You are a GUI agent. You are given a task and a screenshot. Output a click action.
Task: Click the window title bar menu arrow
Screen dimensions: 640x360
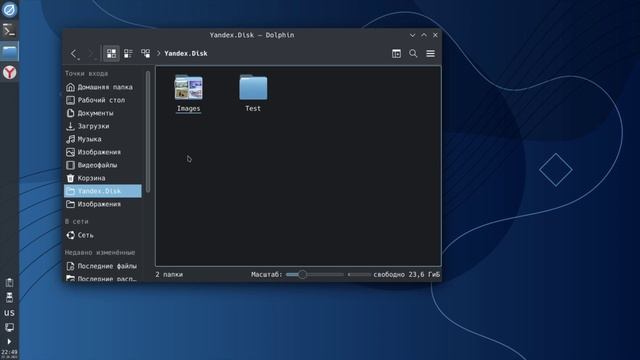[412, 35]
